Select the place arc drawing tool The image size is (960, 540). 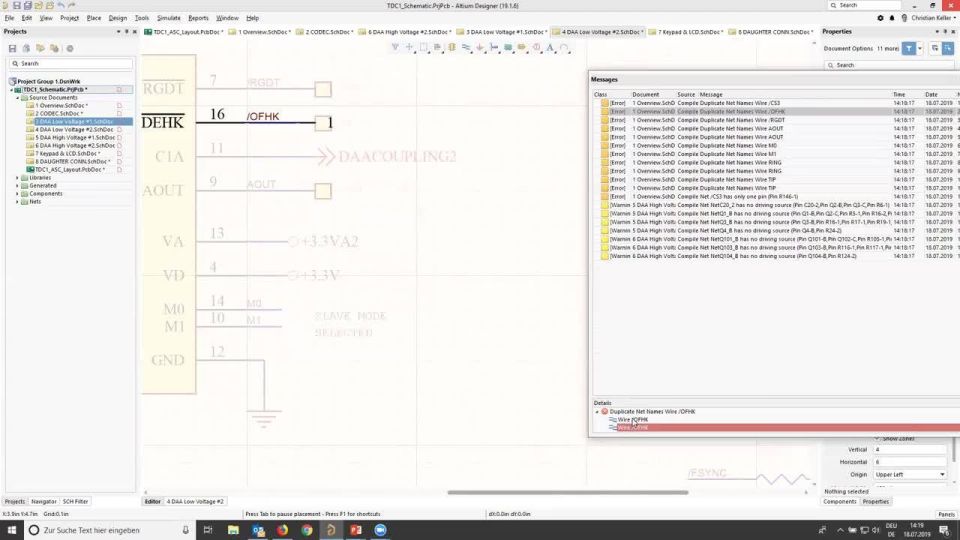pos(564,47)
